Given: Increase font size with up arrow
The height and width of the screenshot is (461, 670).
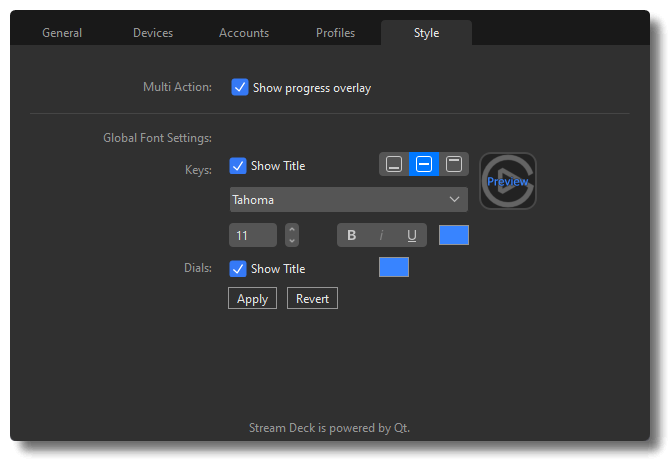Looking at the screenshot, I should tap(292, 229).
